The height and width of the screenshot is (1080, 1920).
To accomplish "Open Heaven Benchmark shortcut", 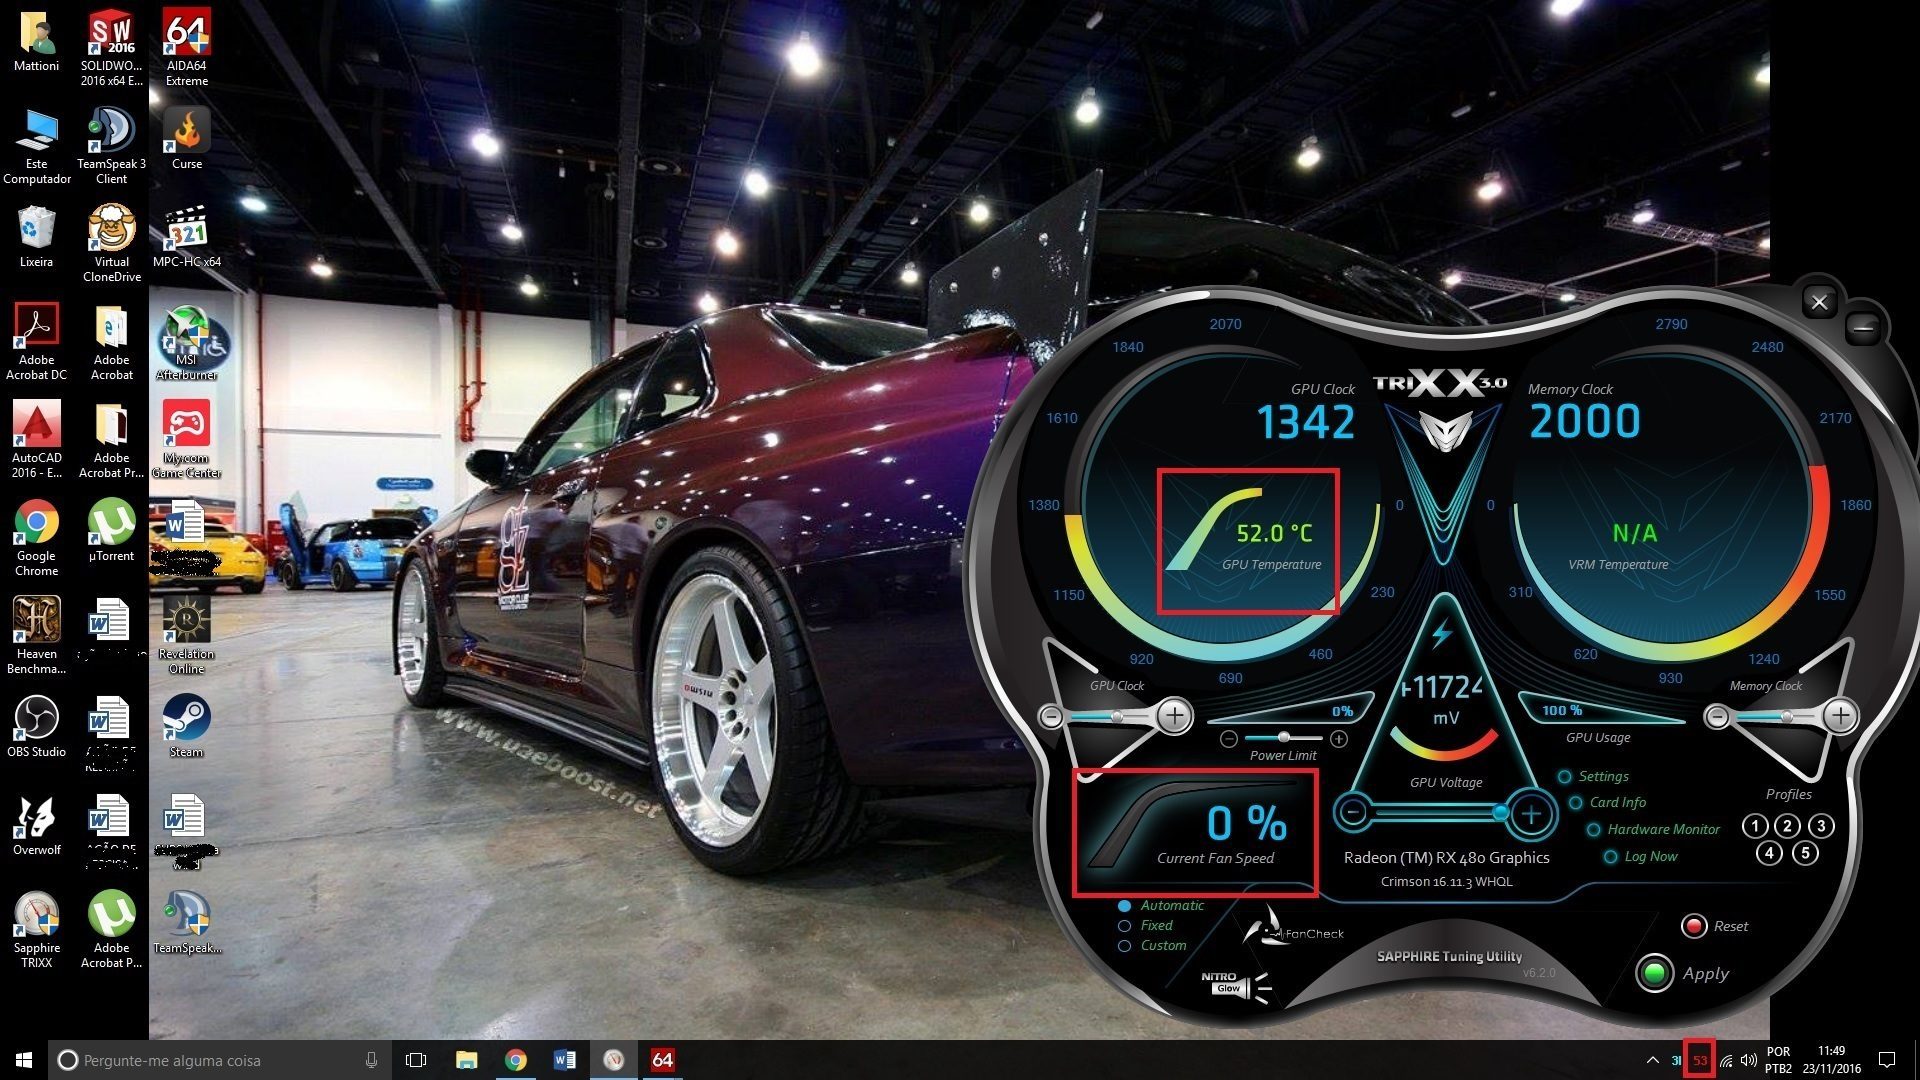I will coord(36,635).
